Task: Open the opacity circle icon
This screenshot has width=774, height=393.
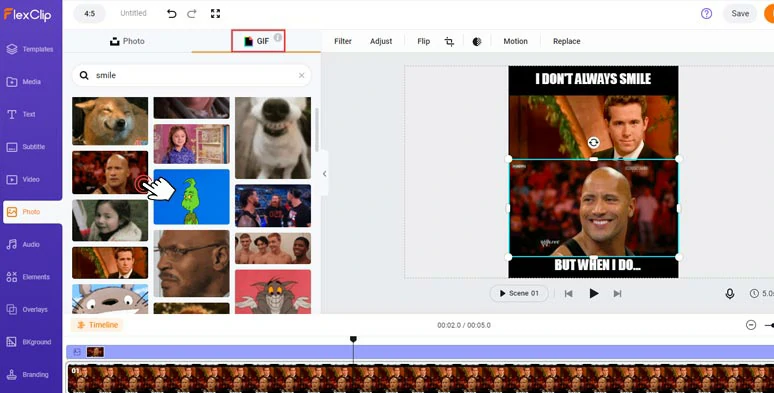Action: (x=477, y=41)
